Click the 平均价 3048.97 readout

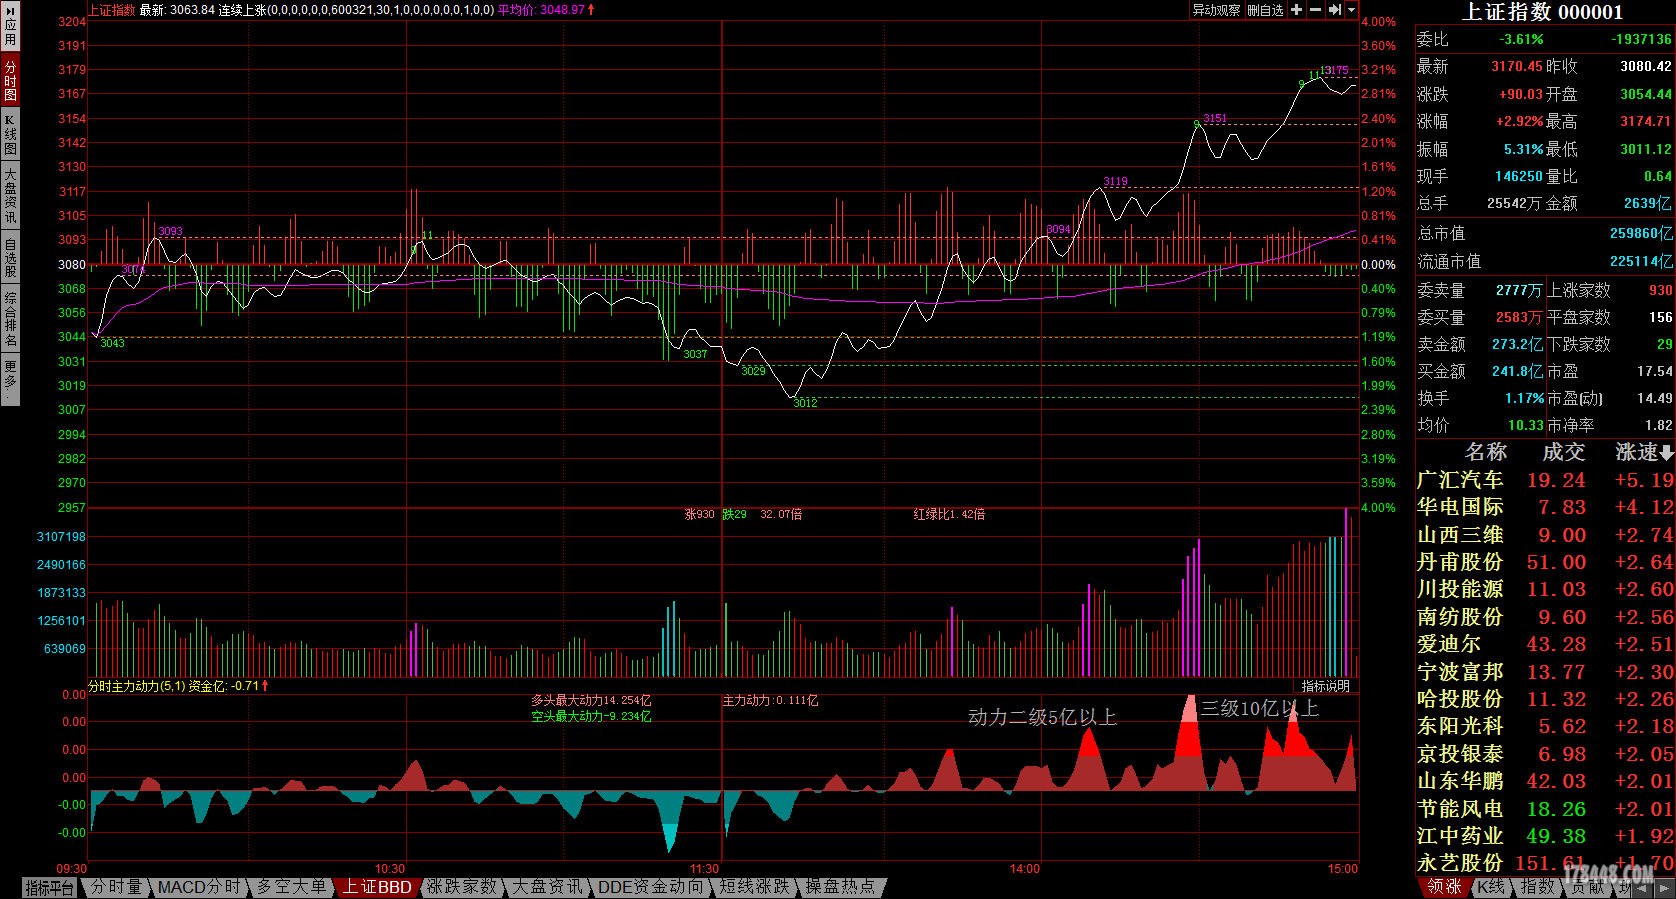click(x=546, y=10)
